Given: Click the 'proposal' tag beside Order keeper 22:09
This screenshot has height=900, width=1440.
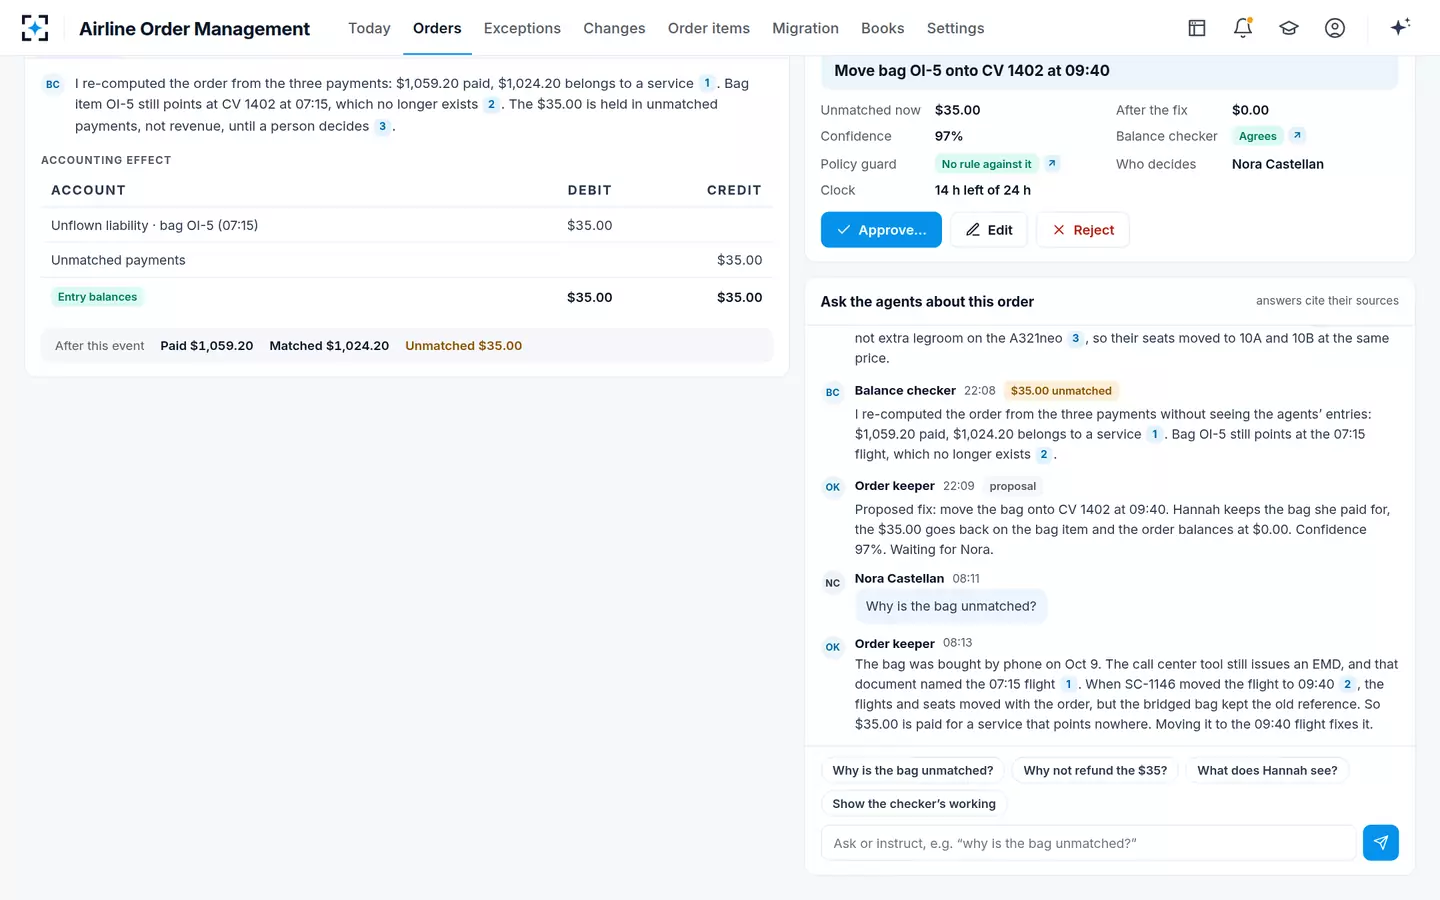Looking at the screenshot, I should click(1013, 486).
